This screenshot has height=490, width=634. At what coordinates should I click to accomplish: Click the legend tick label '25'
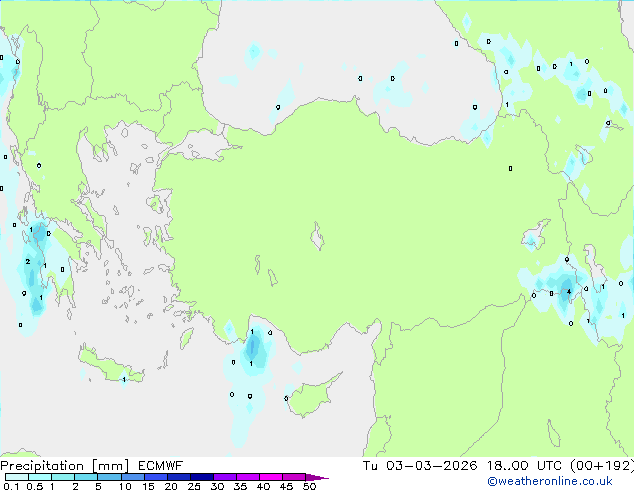click(x=194, y=486)
